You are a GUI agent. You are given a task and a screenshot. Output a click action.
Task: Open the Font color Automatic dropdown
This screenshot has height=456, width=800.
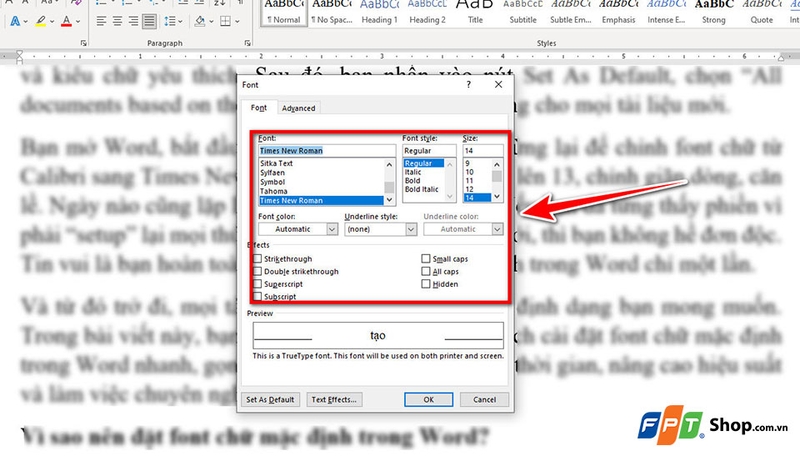(332, 230)
